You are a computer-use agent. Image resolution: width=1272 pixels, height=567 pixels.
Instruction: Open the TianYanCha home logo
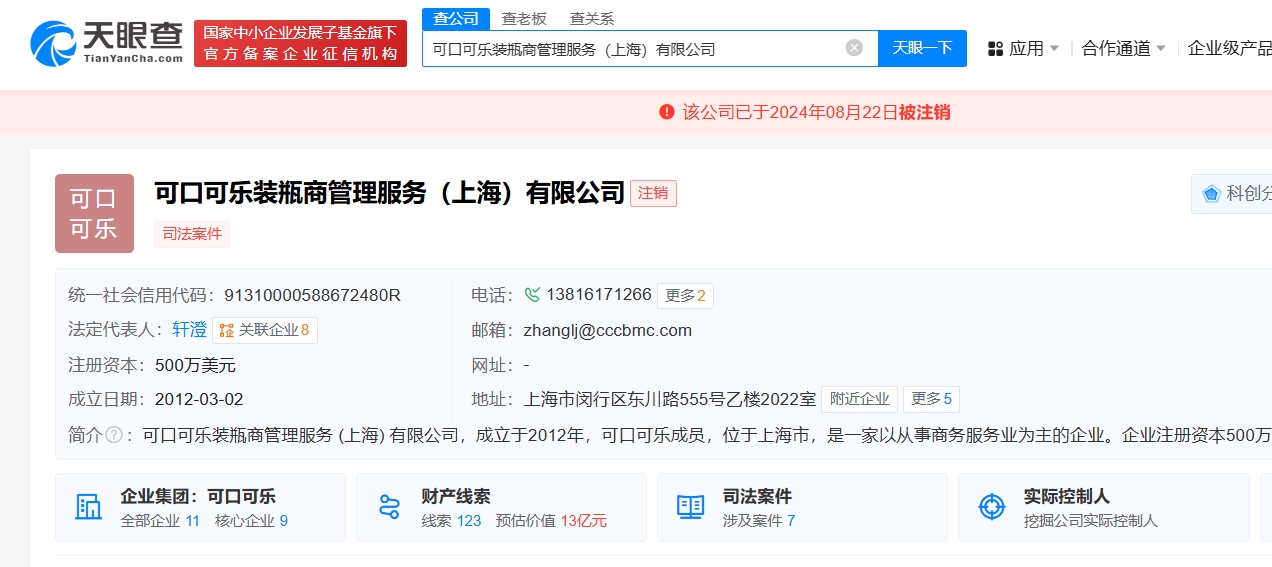[106, 43]
